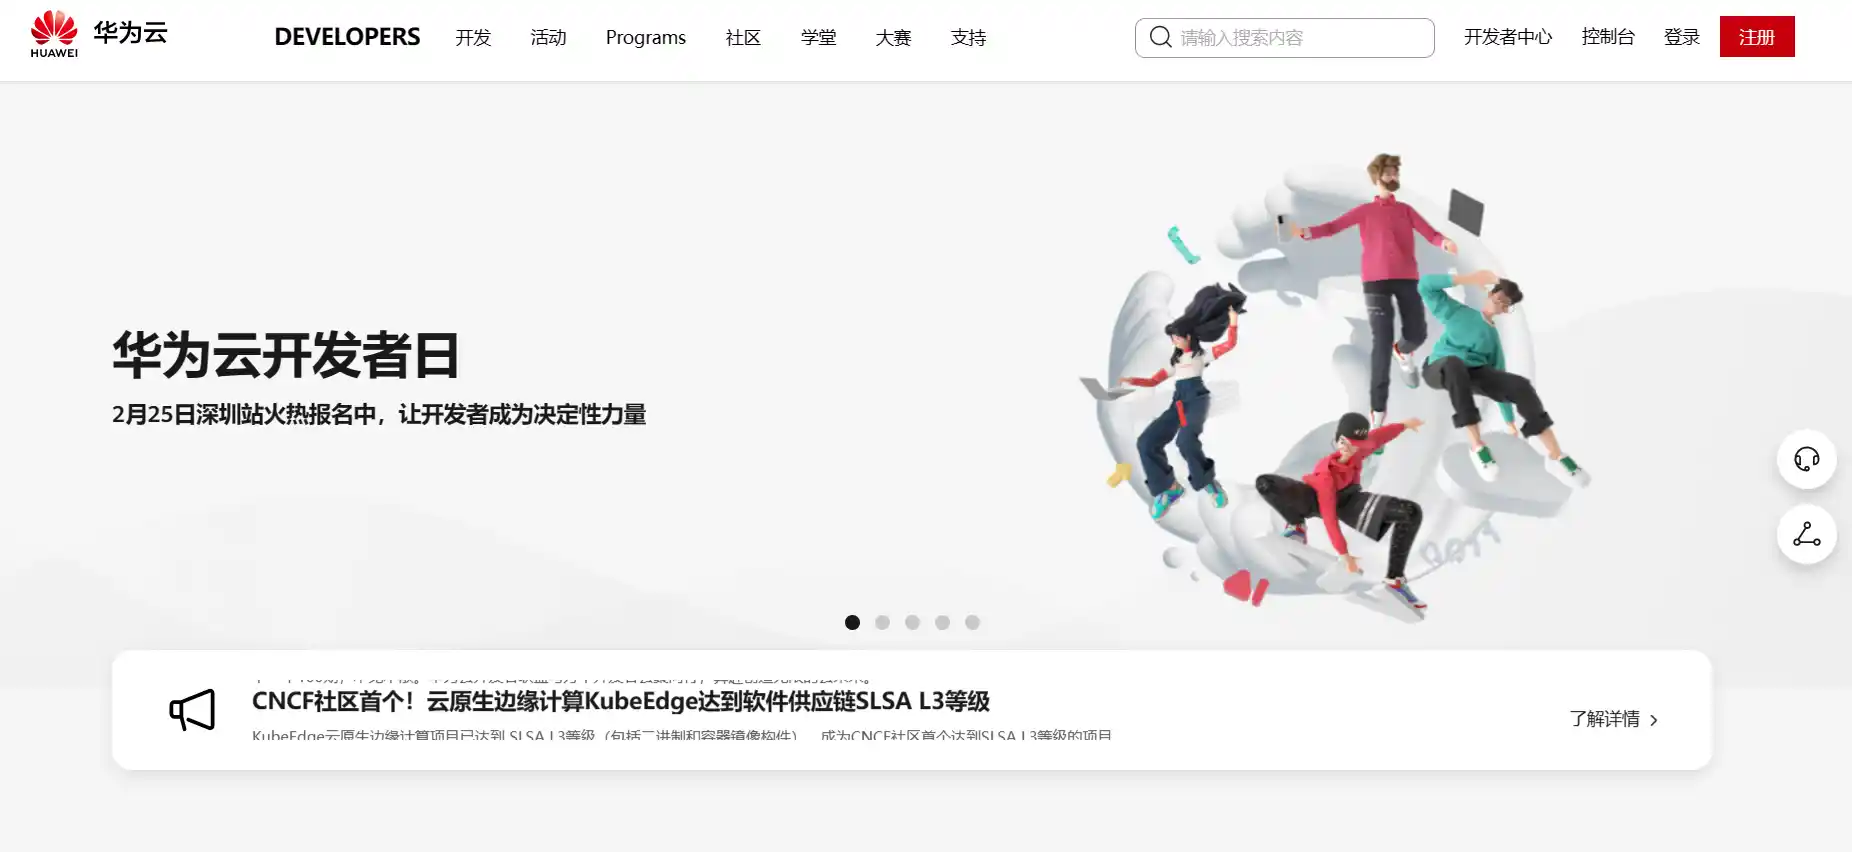Click the floating feedback path icon
The width and height of the screenshot is (1852, 852).
coord(1806,534)
